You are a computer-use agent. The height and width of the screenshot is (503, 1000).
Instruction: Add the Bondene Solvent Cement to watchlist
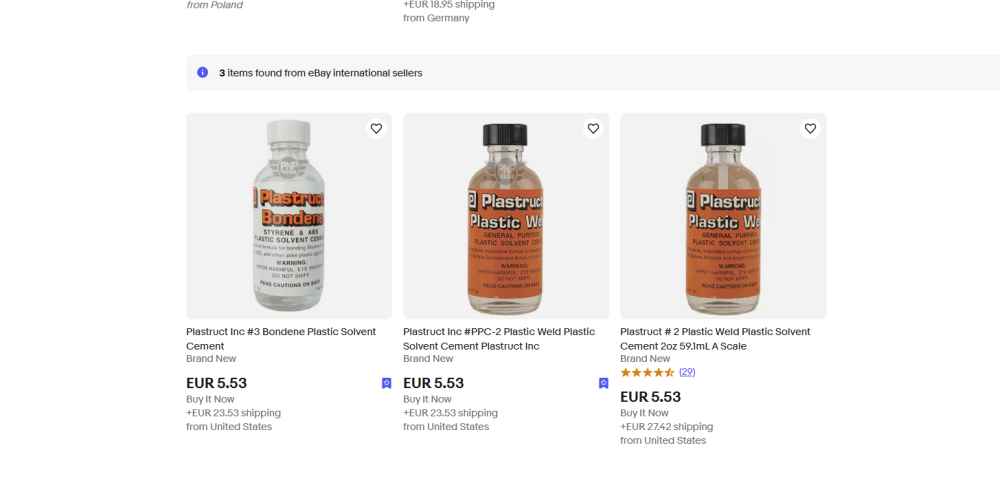pyautogui.click(x=376, y=129)
